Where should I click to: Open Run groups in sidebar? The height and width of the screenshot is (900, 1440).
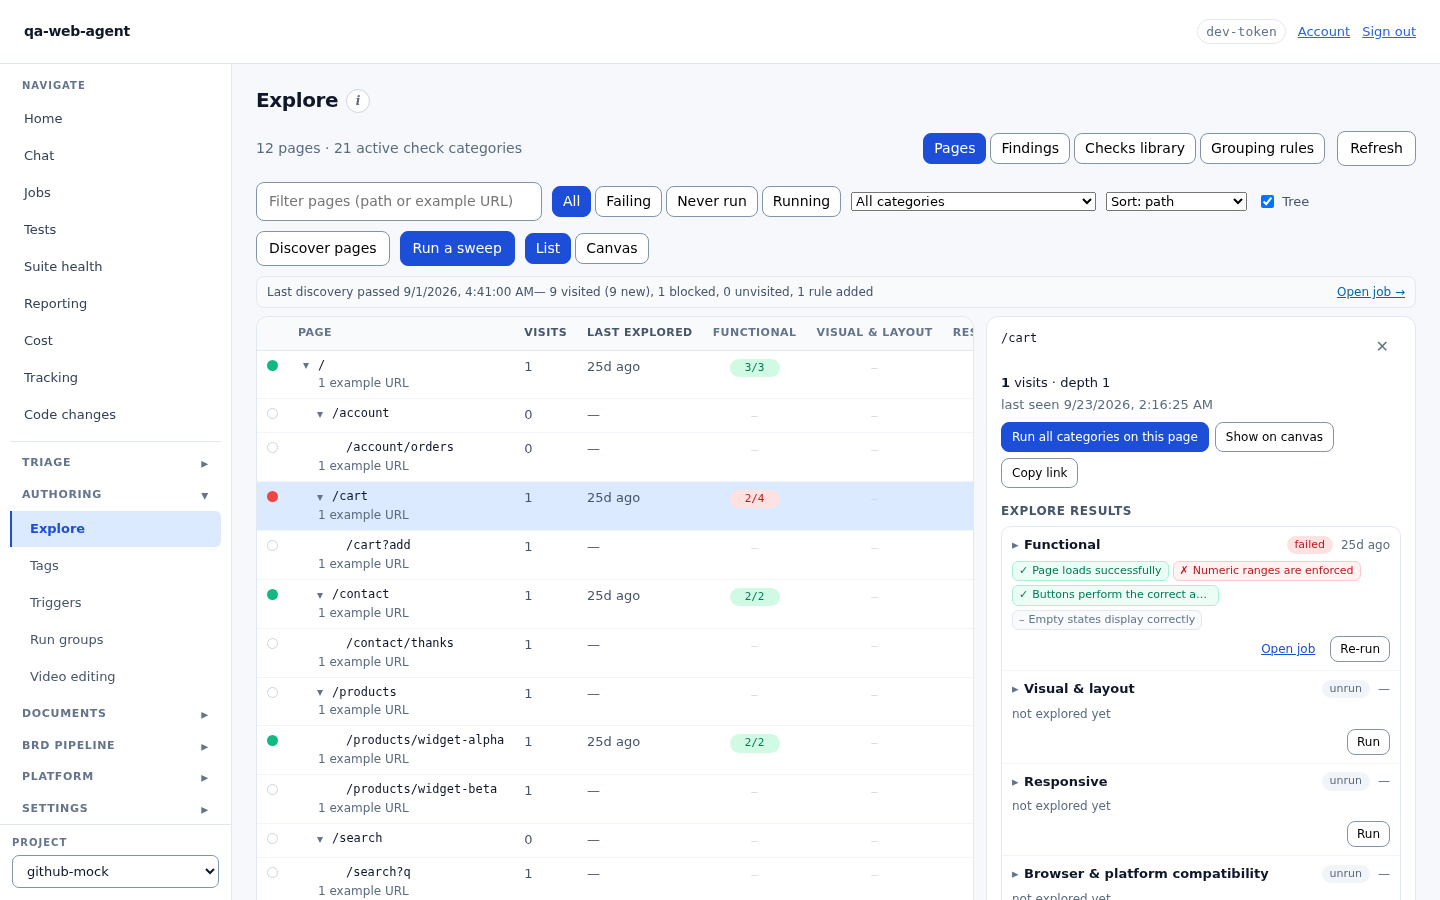[115, 639]
